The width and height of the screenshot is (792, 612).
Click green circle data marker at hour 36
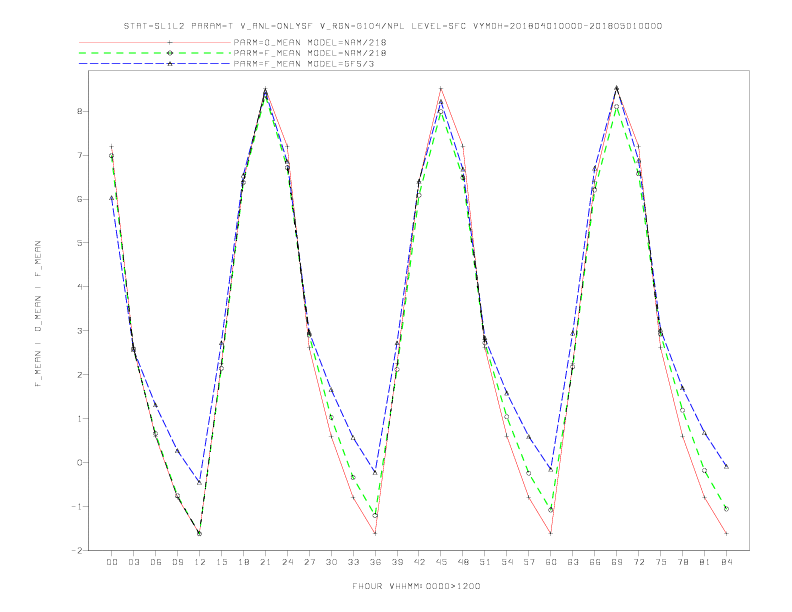pyautogui.click(x=375, y=516)
